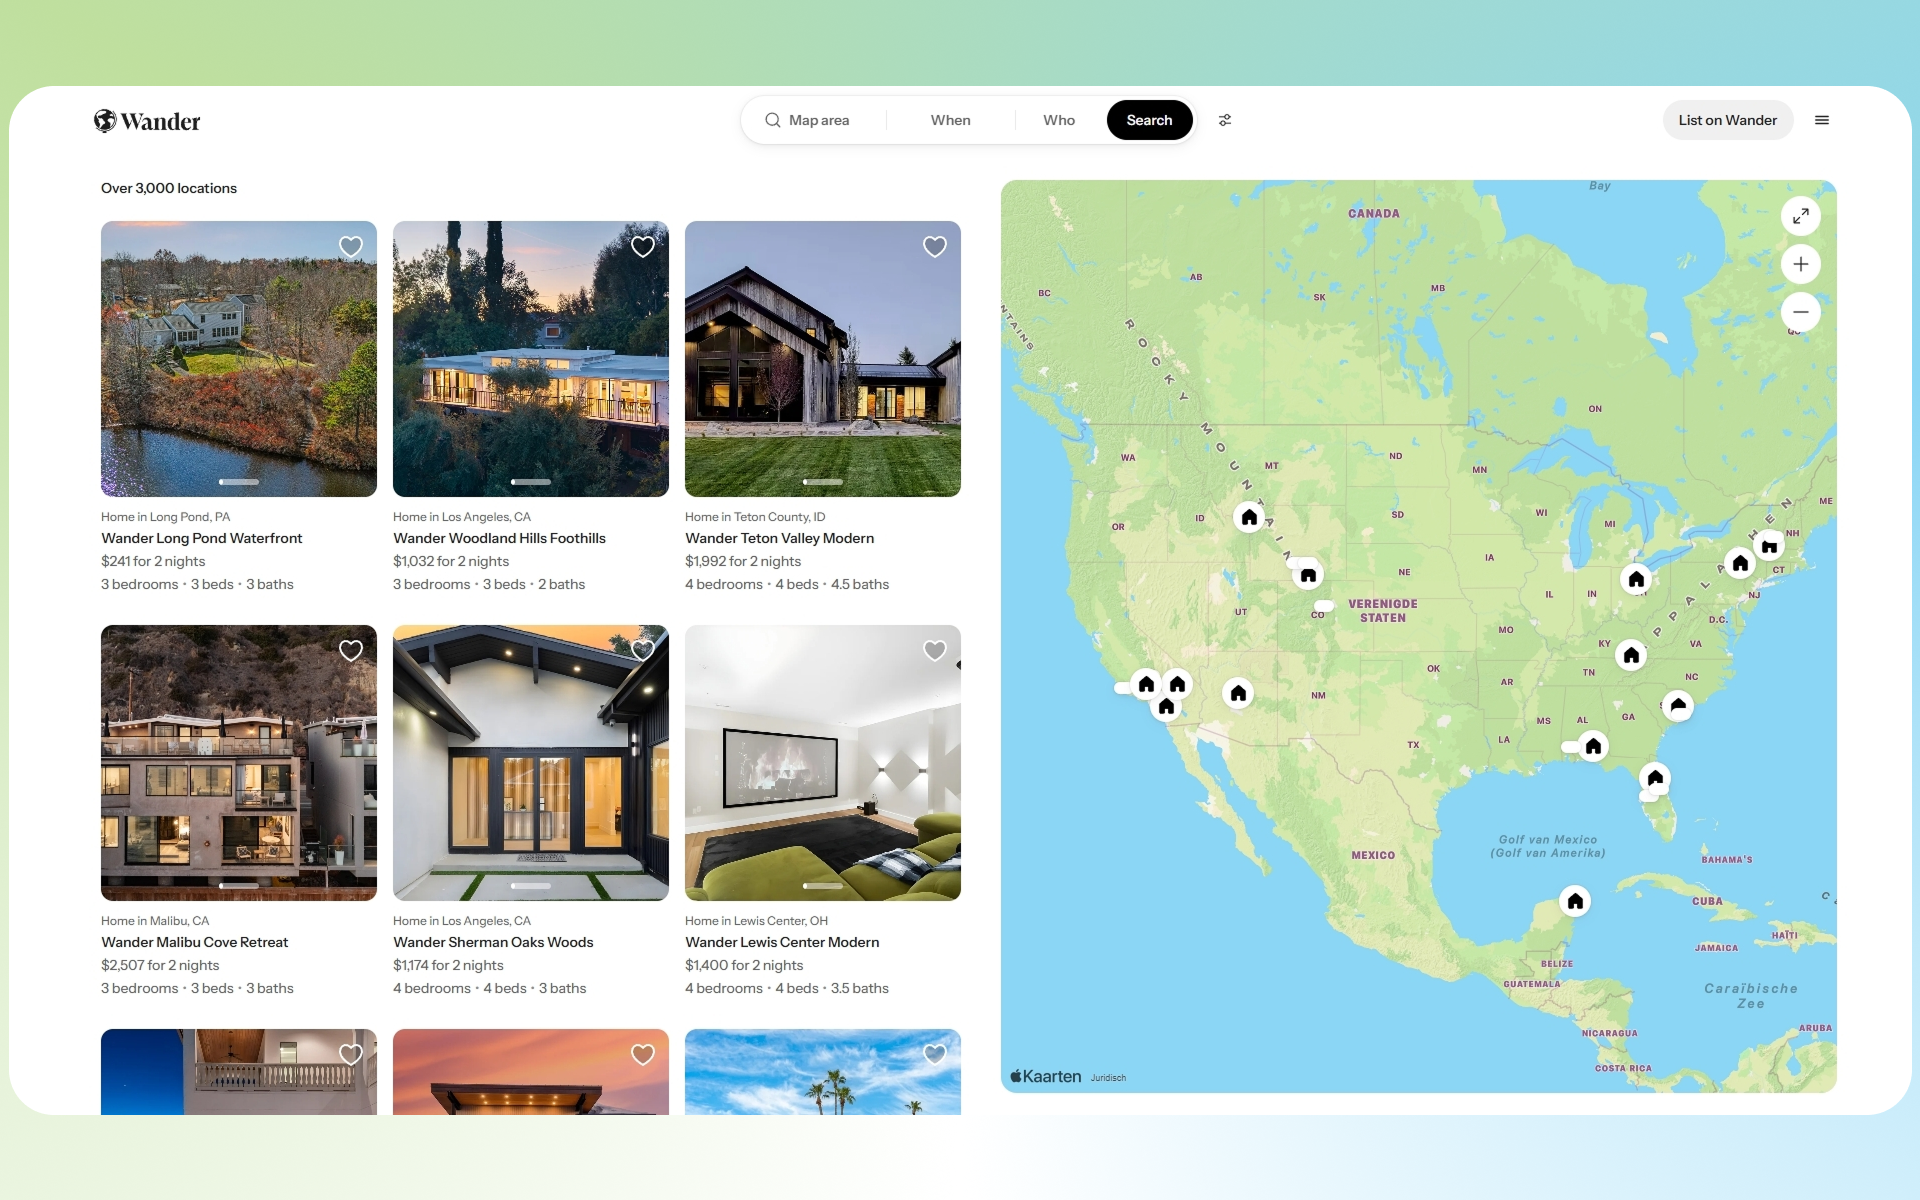Viewport: 1920px width, 1200px height.
Task: Open the Lewis Center Modern photo
Action: coord(823,763)
